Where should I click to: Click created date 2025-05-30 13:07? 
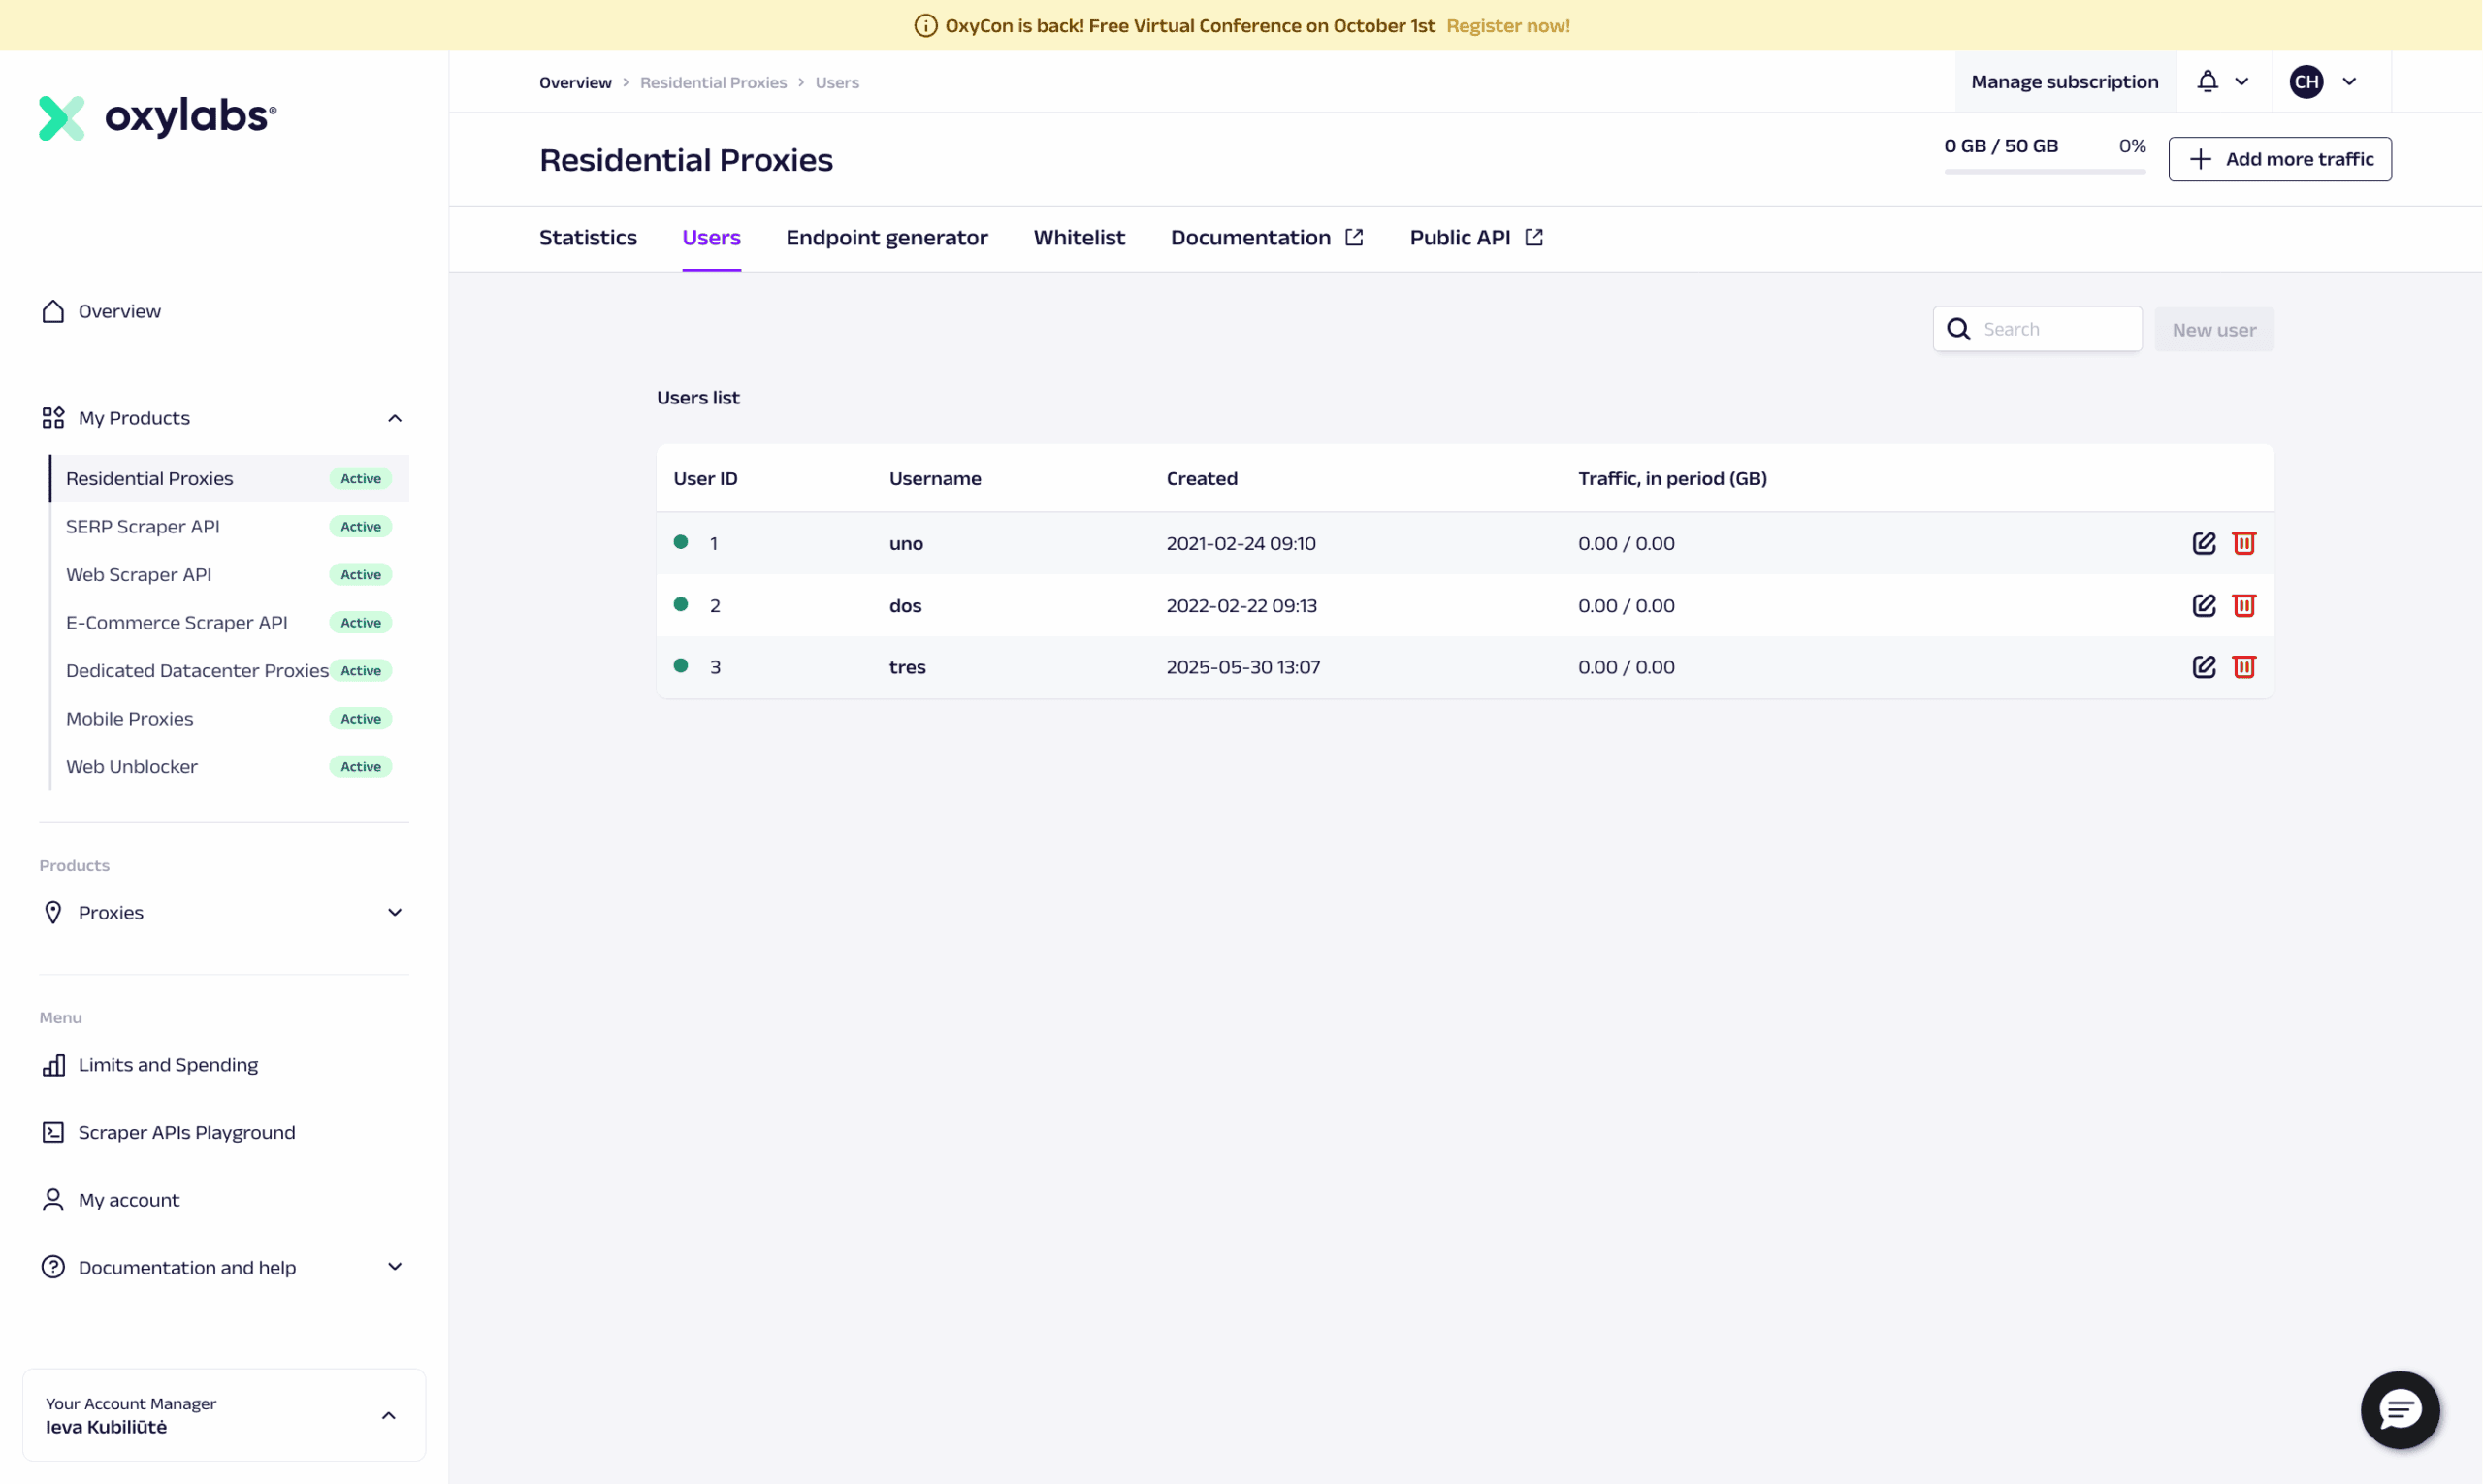click(x=1243, y=667)
